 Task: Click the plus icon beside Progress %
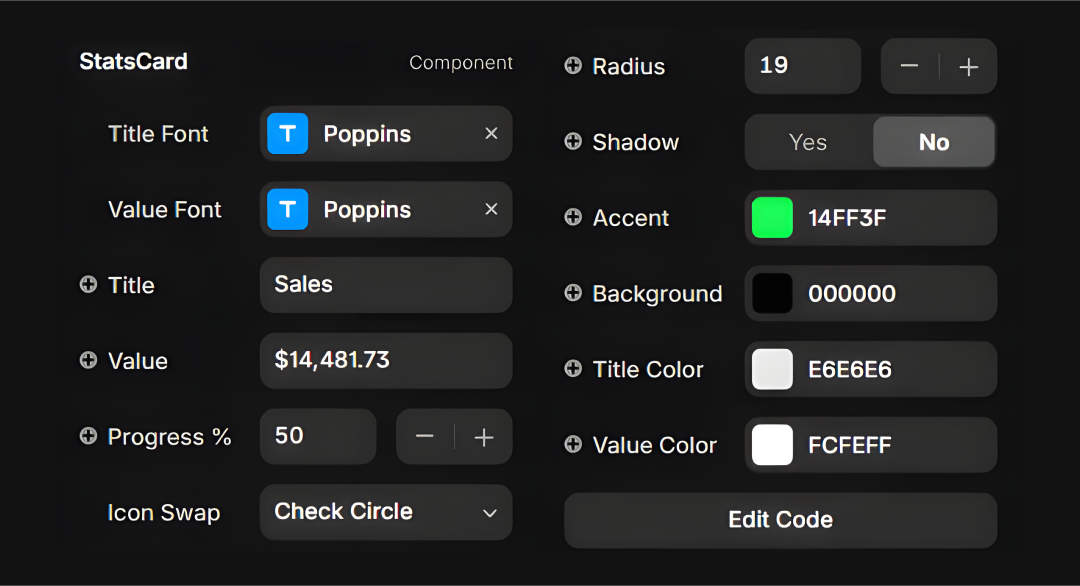click(x=88, y=437)
